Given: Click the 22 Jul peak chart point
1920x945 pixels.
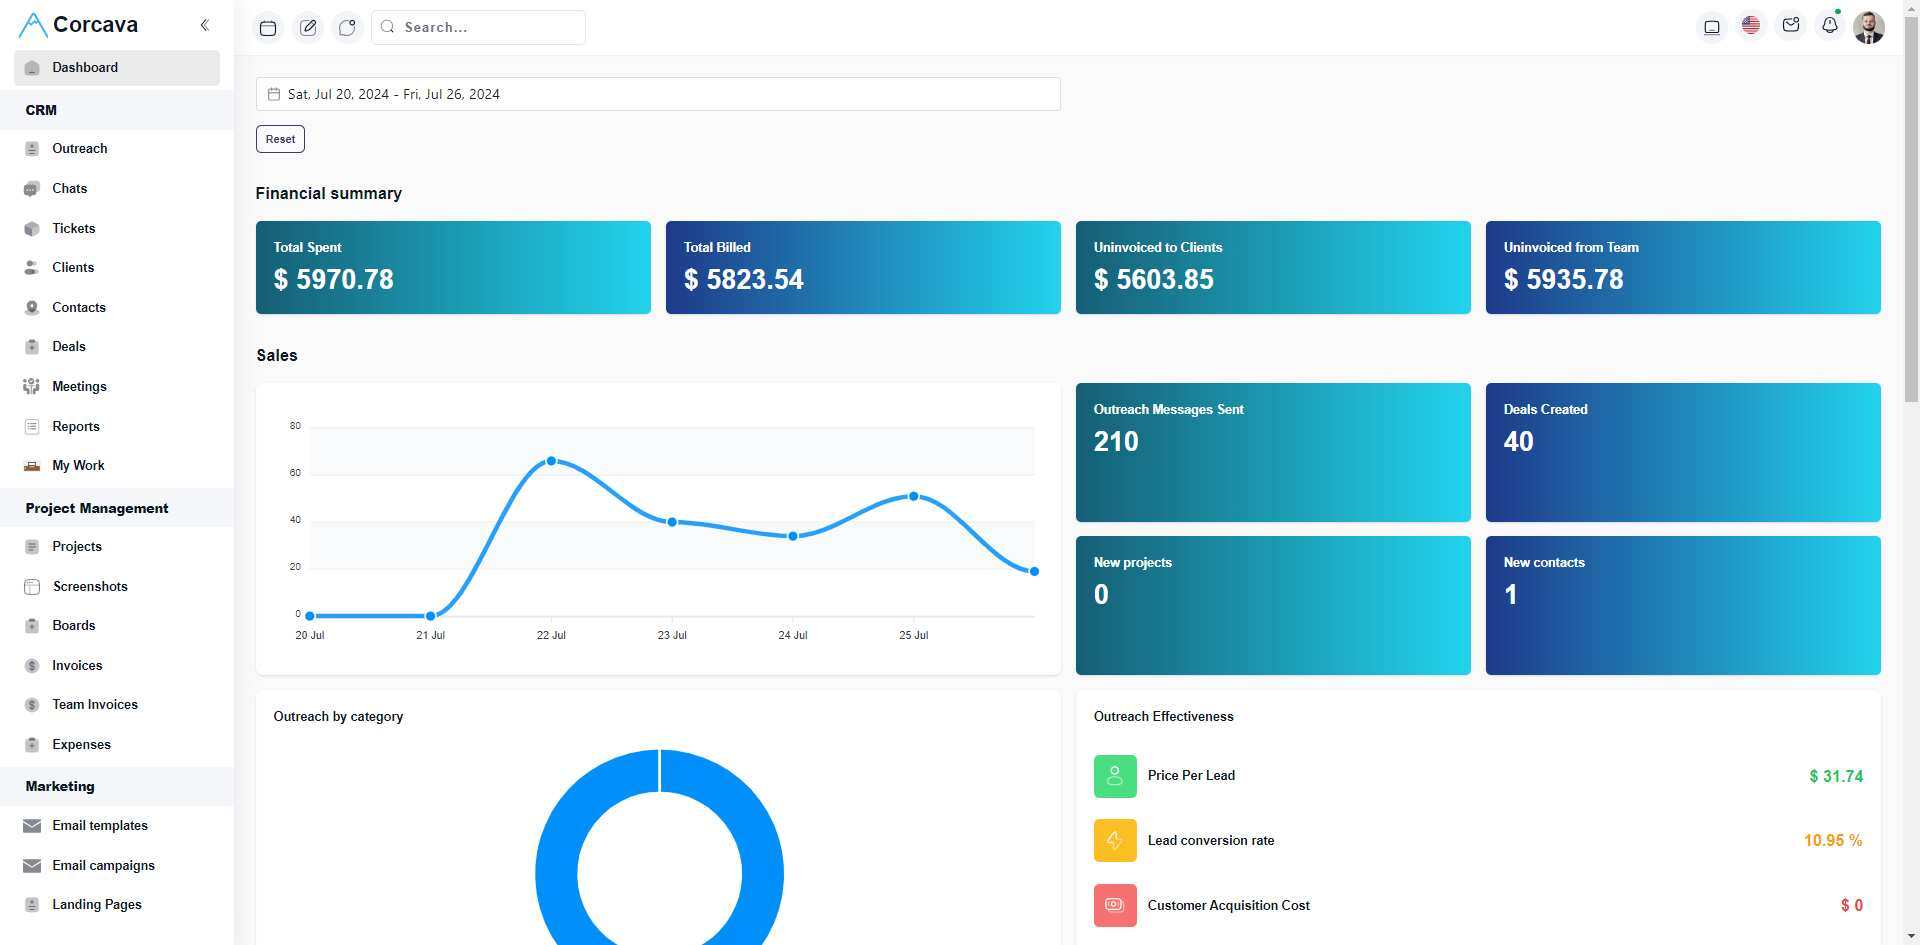Looking at the screenshot, I should [551, 461].
